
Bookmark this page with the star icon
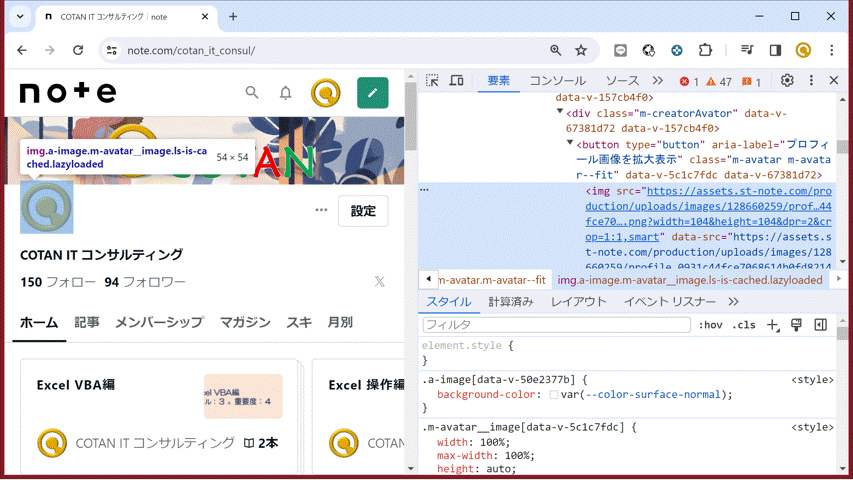pyautogui.click(x=581, y=50)
